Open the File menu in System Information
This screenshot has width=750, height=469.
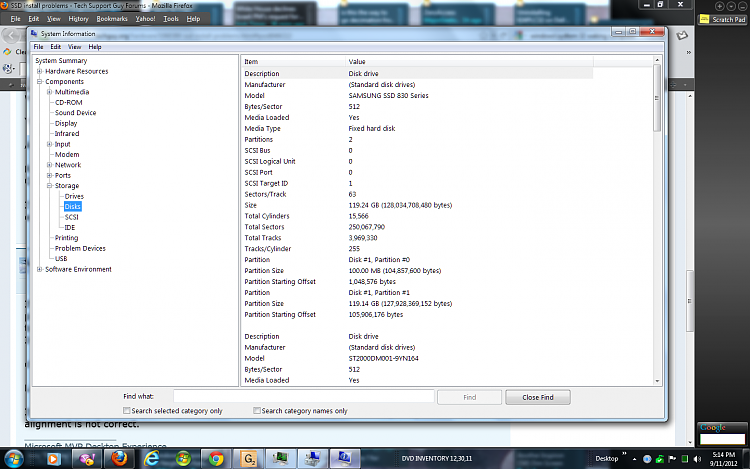coord(38,47)
